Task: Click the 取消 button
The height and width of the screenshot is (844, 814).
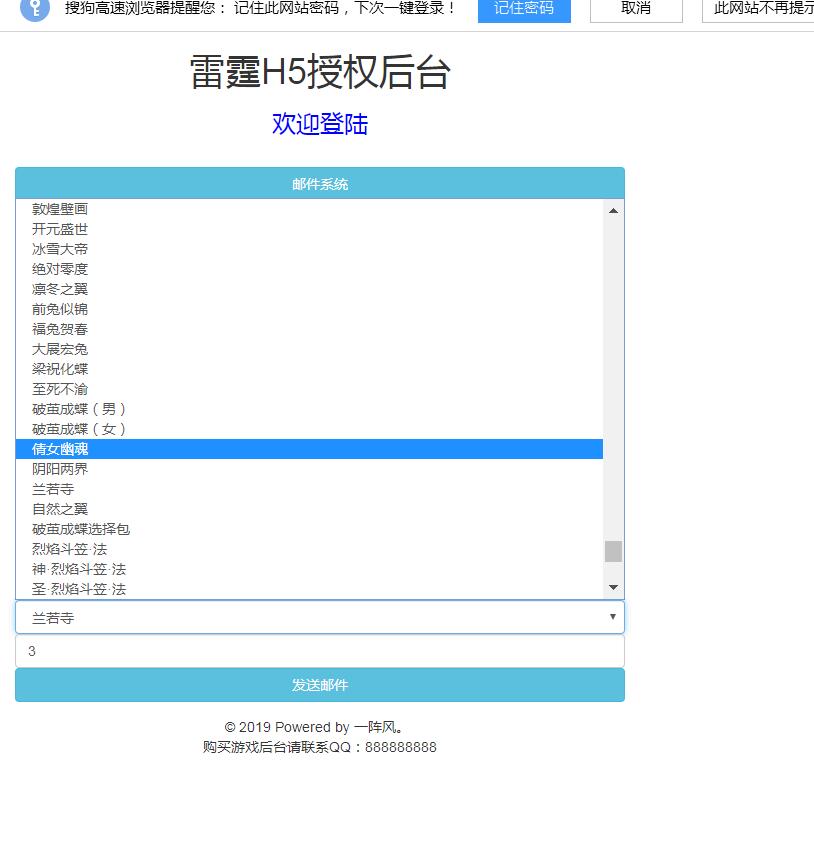Action: pyautogui.click(x=636, y=9)
